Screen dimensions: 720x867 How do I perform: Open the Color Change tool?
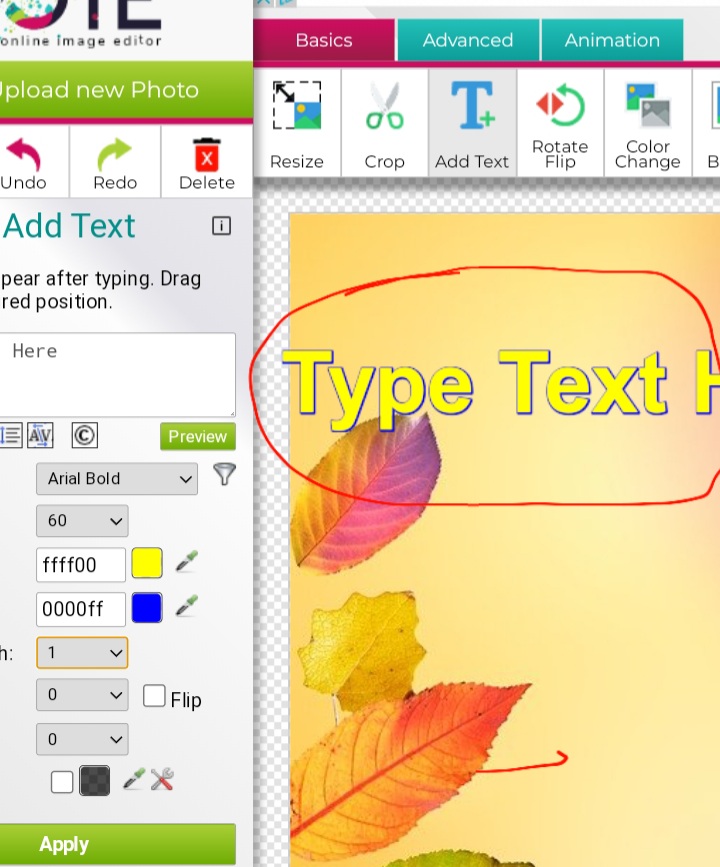pos(647,104)
